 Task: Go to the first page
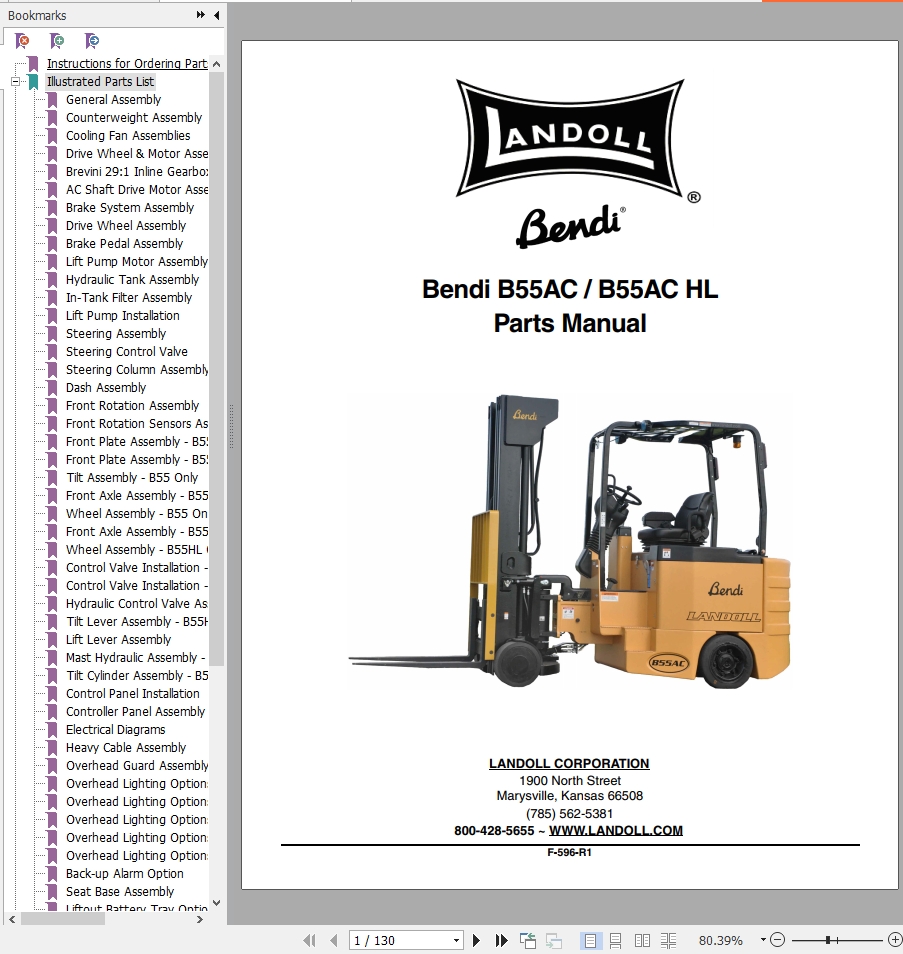pyautogui.click(x=309, y=941)
